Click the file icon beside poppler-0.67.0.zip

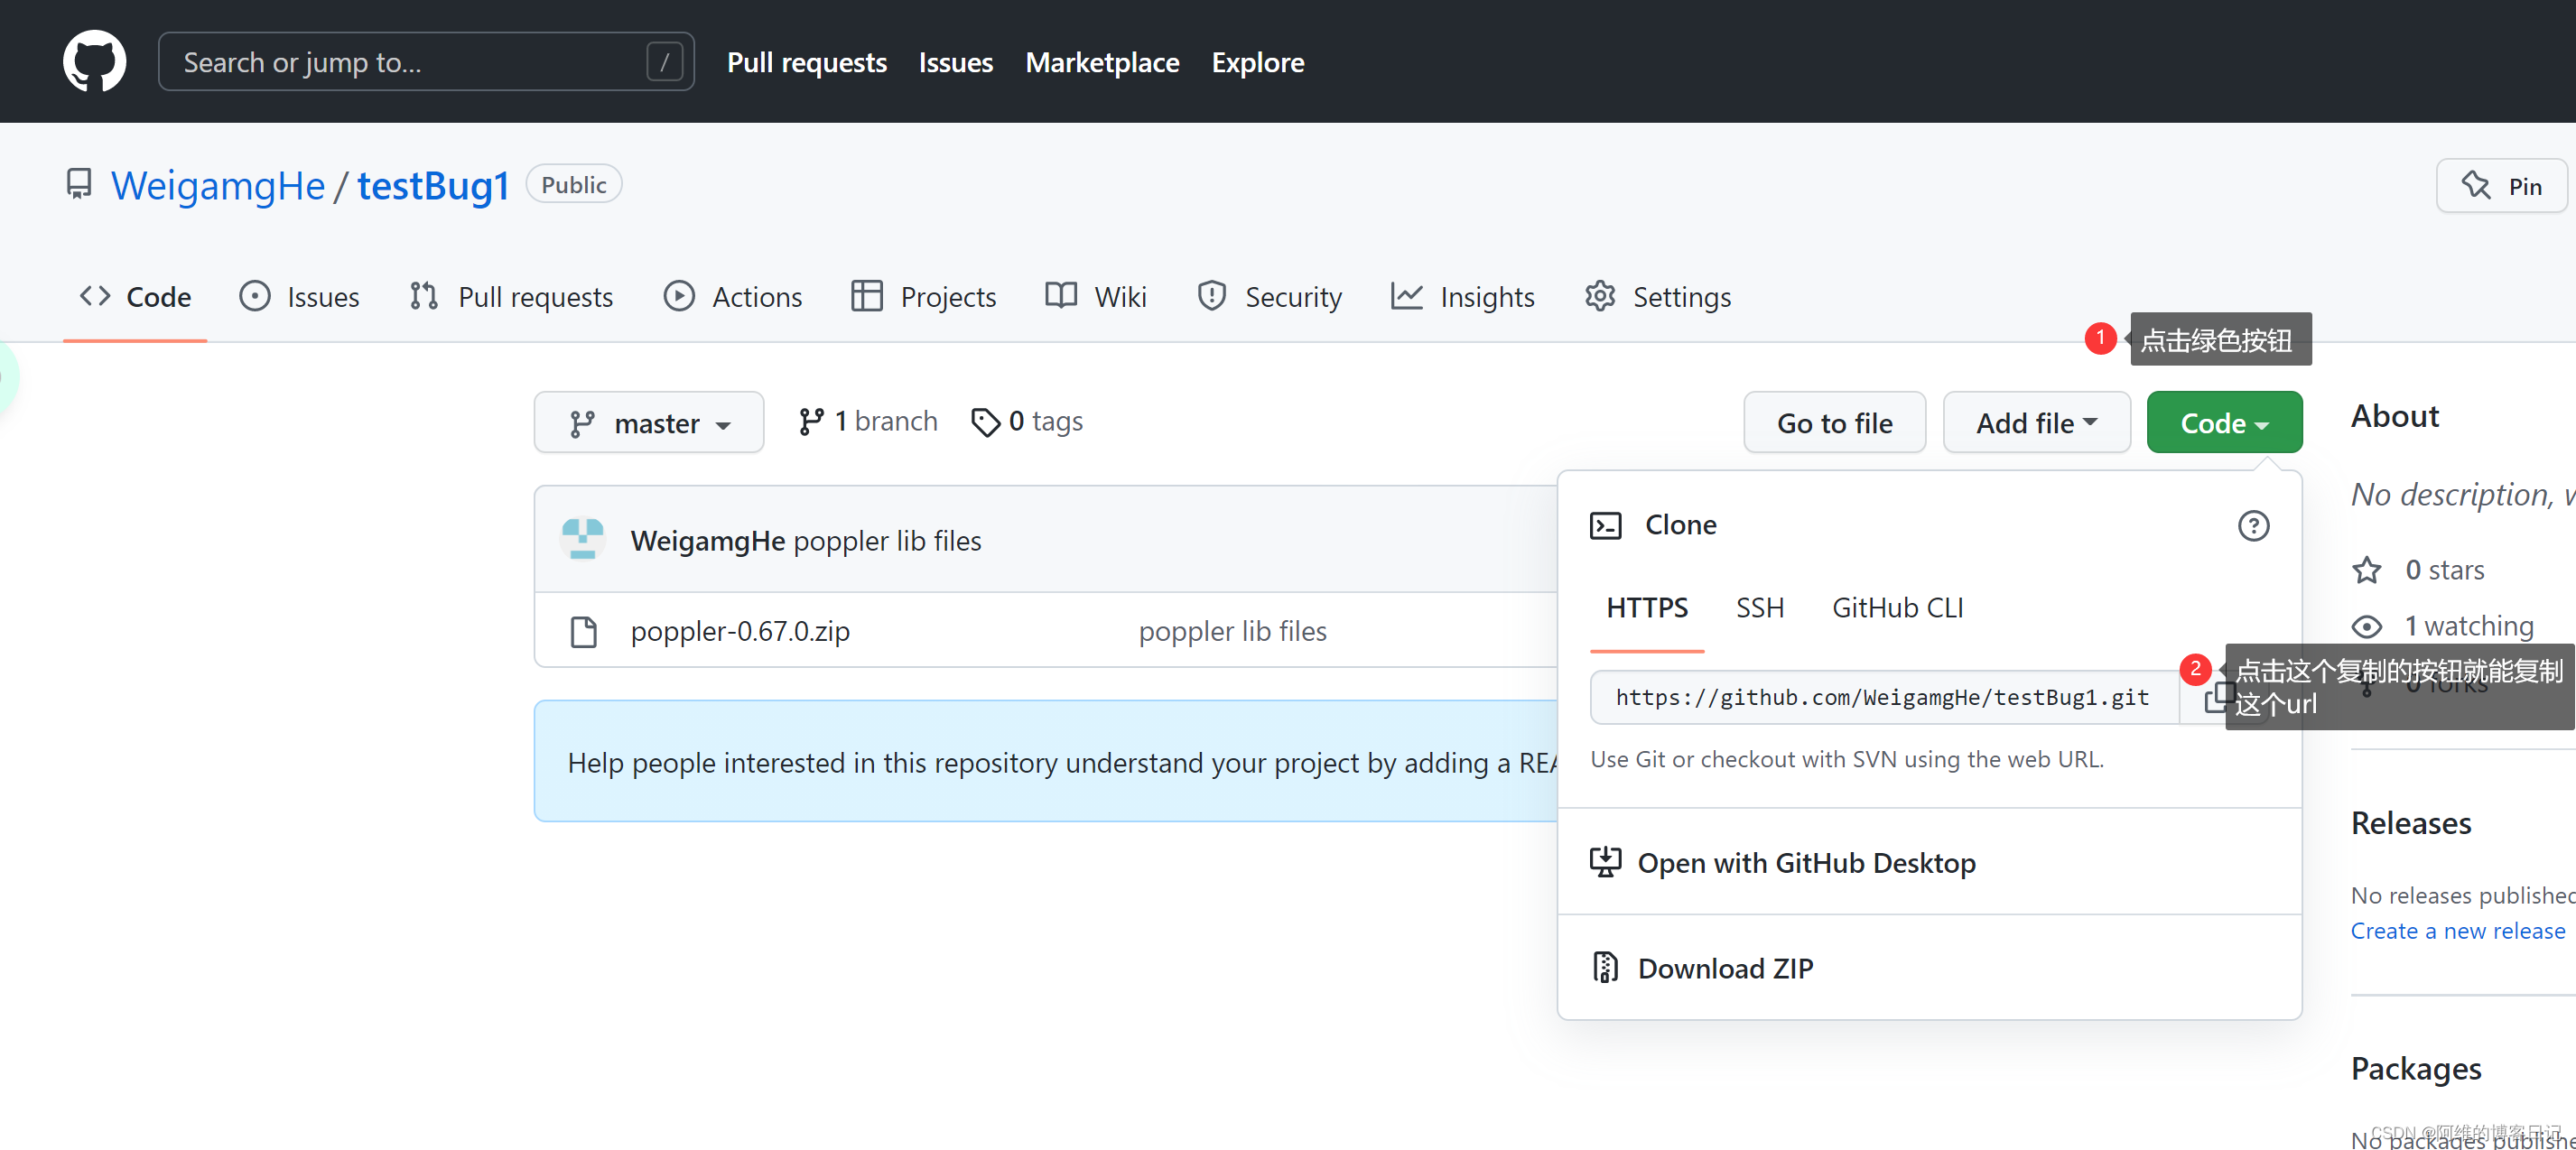point(583,631)
